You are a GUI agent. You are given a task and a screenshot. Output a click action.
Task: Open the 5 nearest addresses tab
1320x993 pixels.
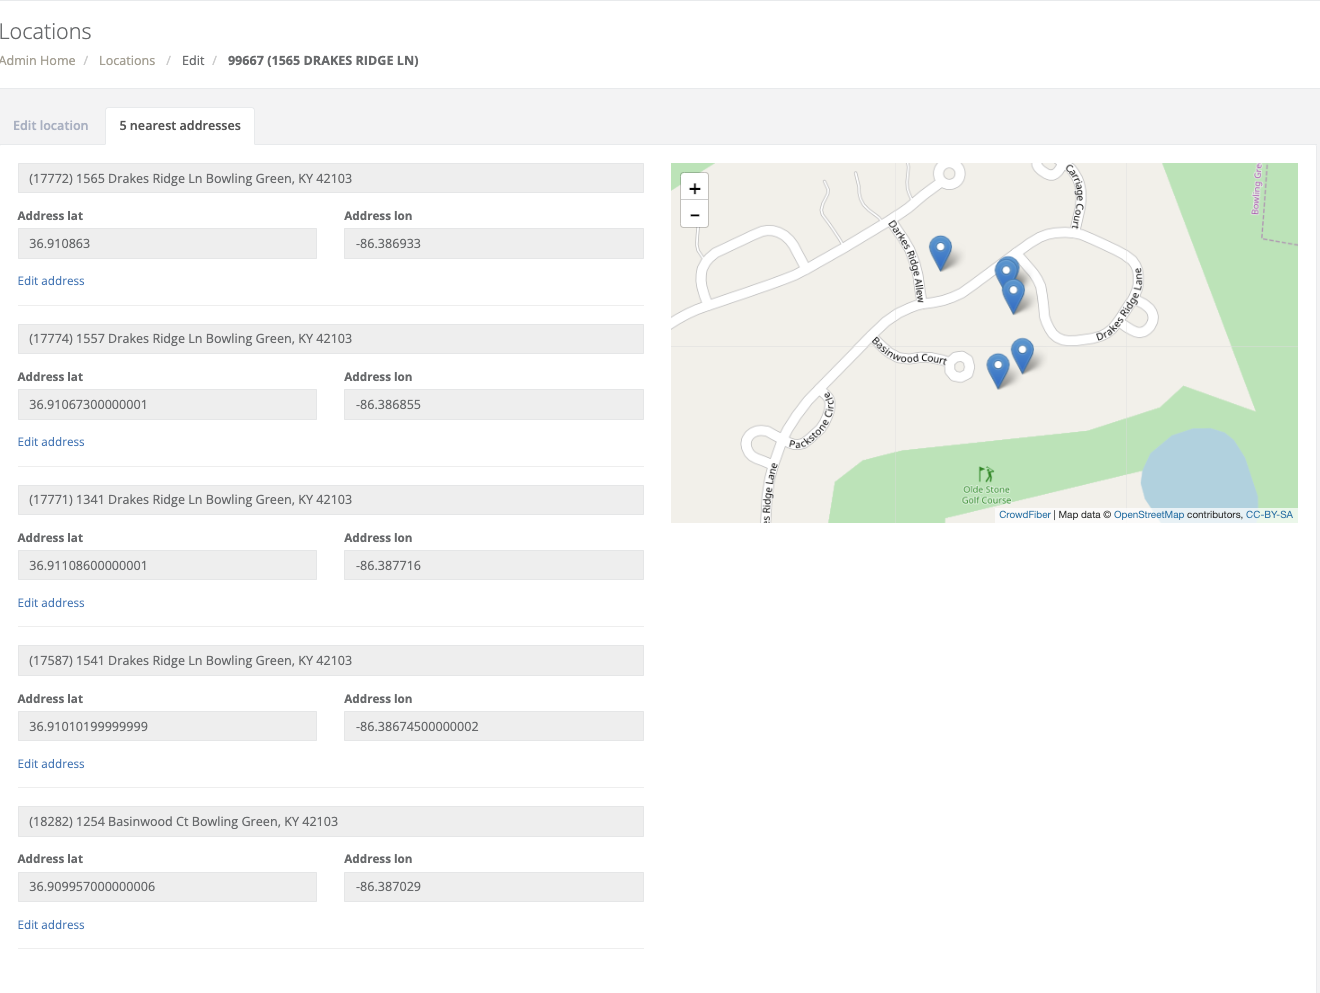(x=179, y=125)
